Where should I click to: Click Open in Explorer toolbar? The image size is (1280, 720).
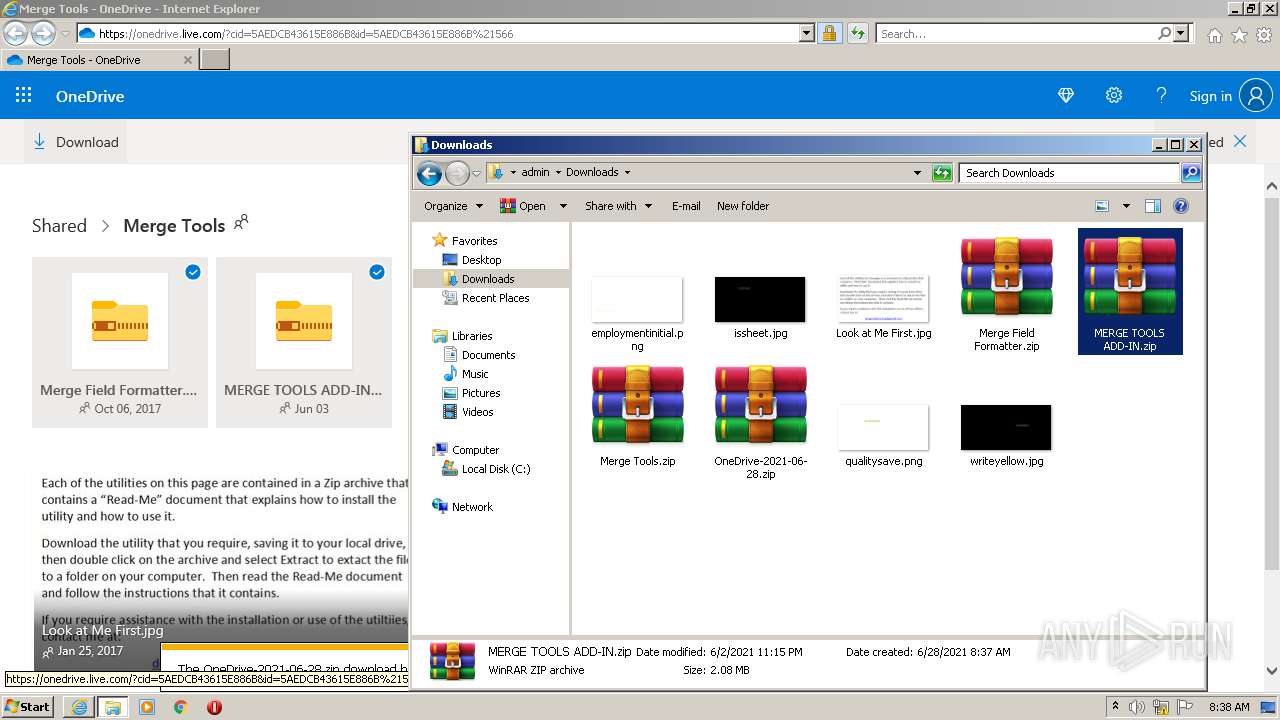524,206
